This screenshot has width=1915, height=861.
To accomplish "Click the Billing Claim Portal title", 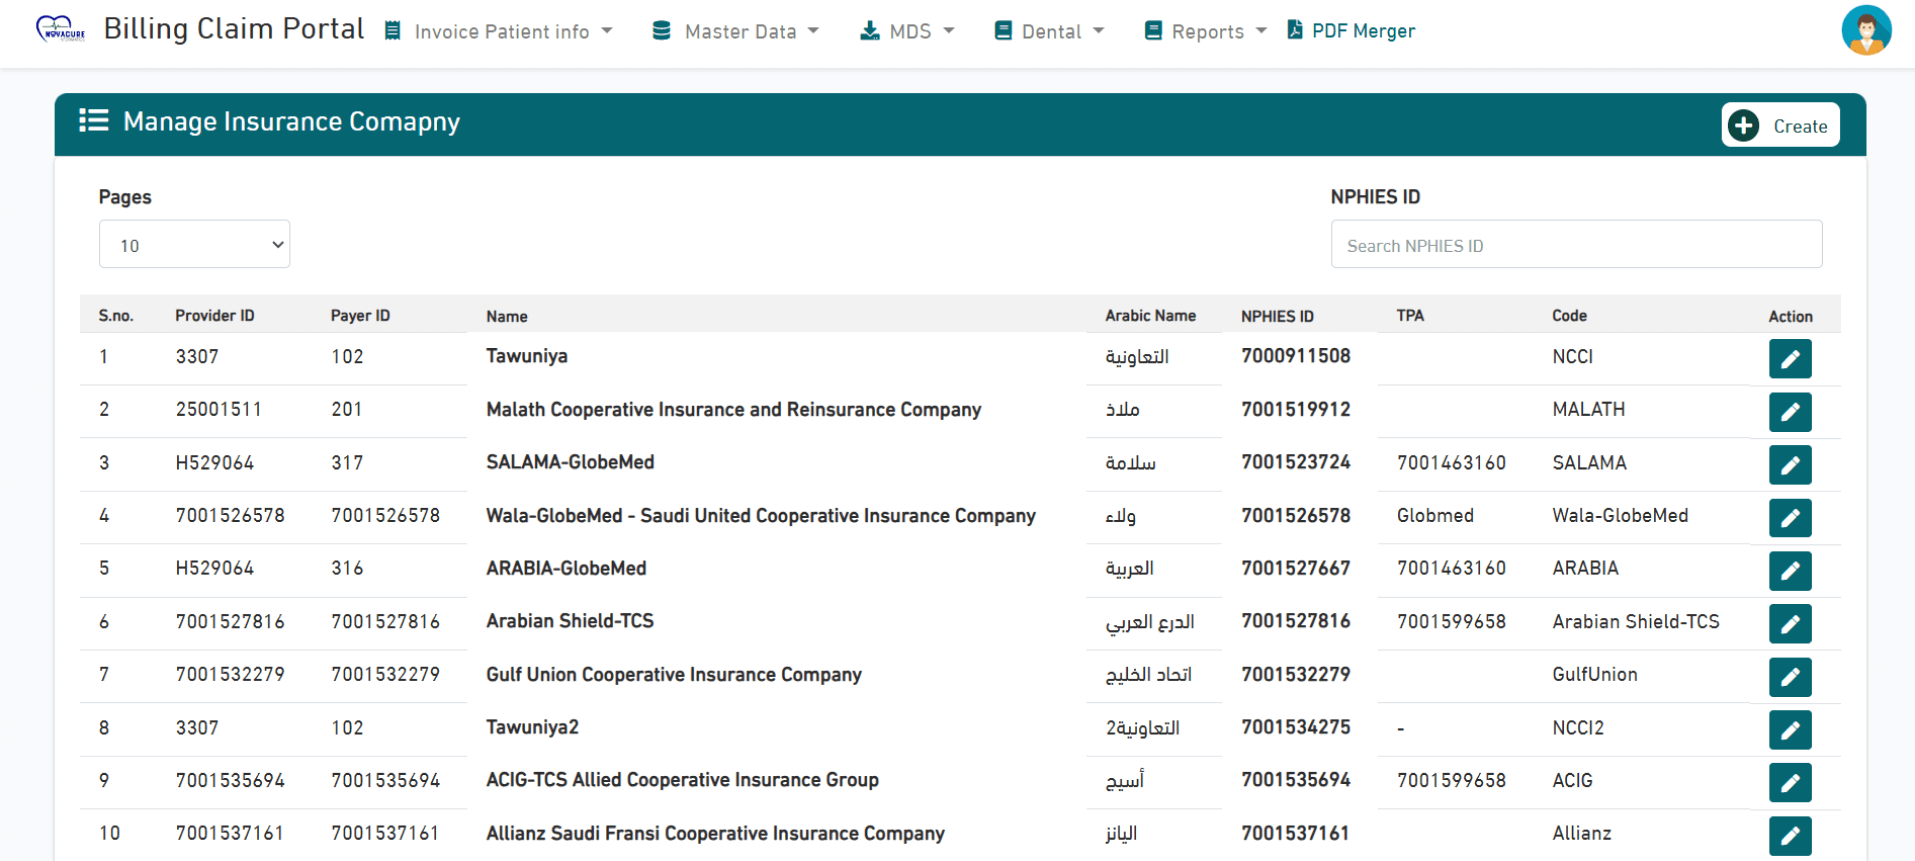I will click(x=234, y=29).
